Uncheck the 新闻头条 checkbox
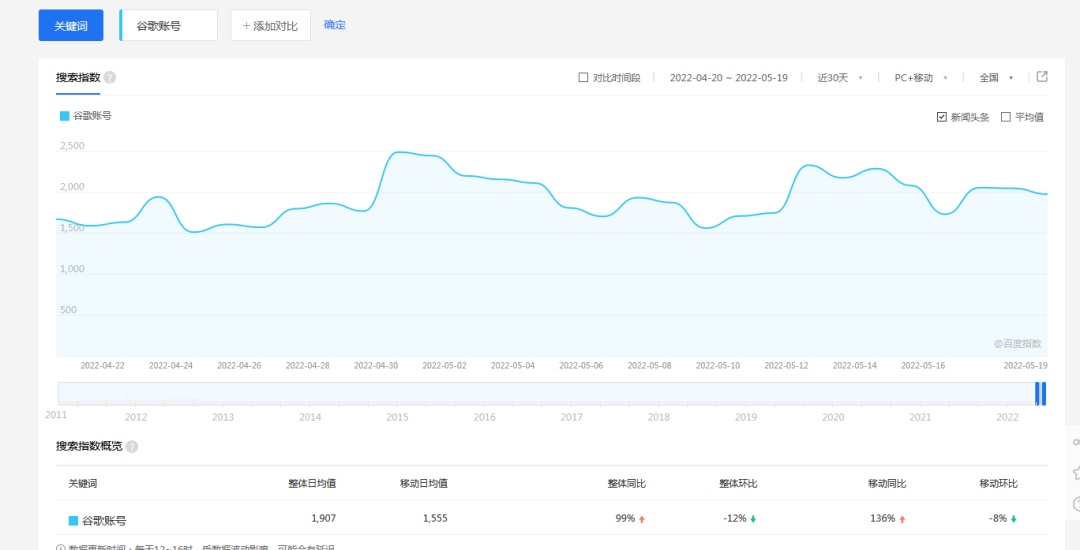 click(942, 117)
